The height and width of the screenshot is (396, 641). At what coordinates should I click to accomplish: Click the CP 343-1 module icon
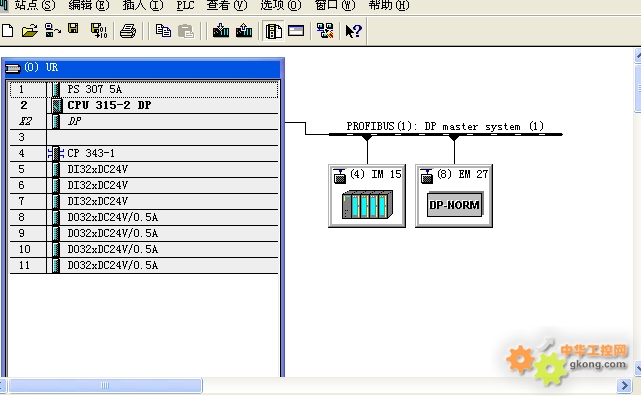click(x=56, y=153)
